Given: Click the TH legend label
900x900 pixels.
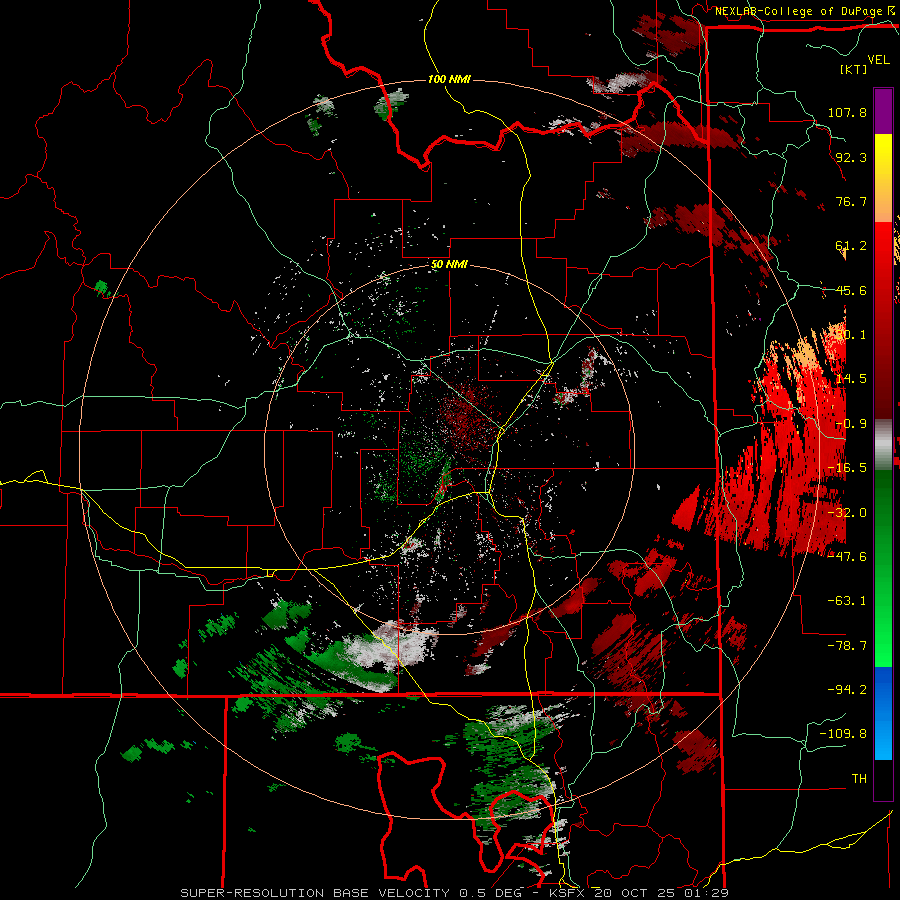Looking at the screenshot, I should coord(859,779).
